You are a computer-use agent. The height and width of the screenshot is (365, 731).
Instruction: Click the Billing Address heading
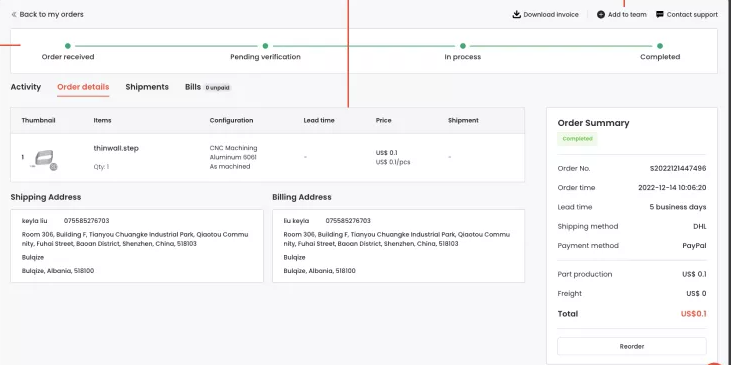tap(302, 197)
